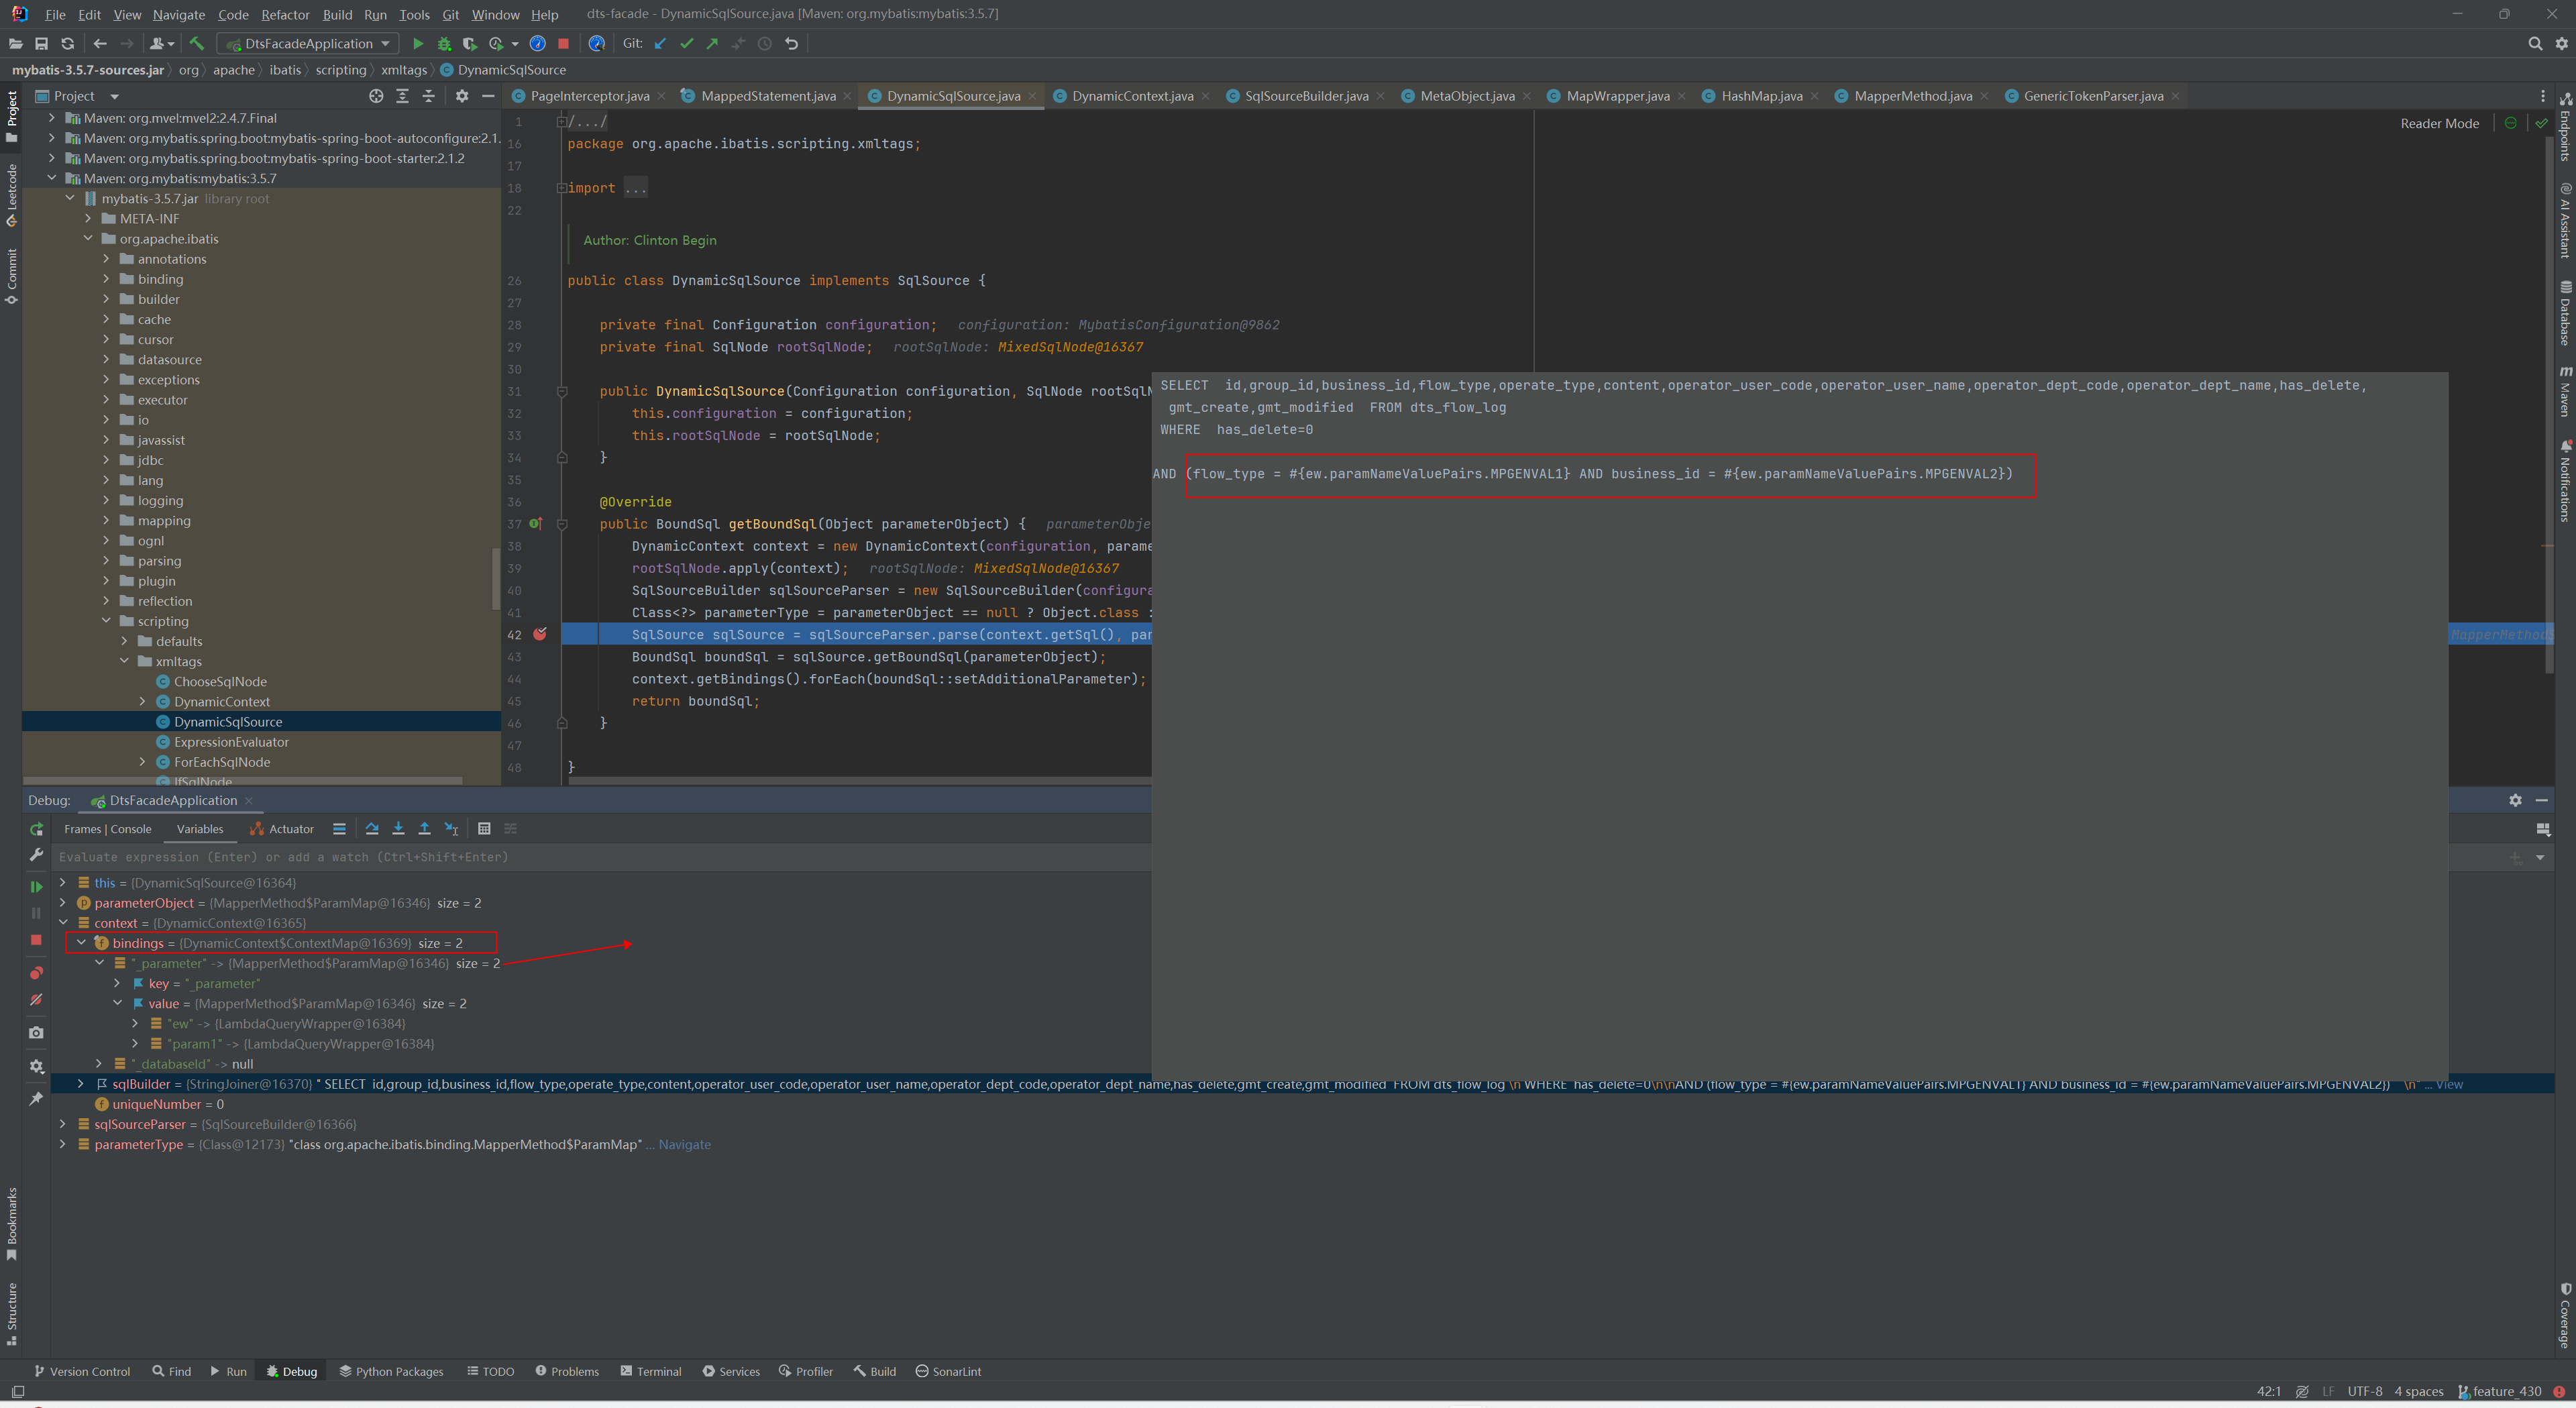This screenshot has height=1408, width=2576.
Task: Toggle the Database tool window on the right
Action: [x=2565, y=313]
